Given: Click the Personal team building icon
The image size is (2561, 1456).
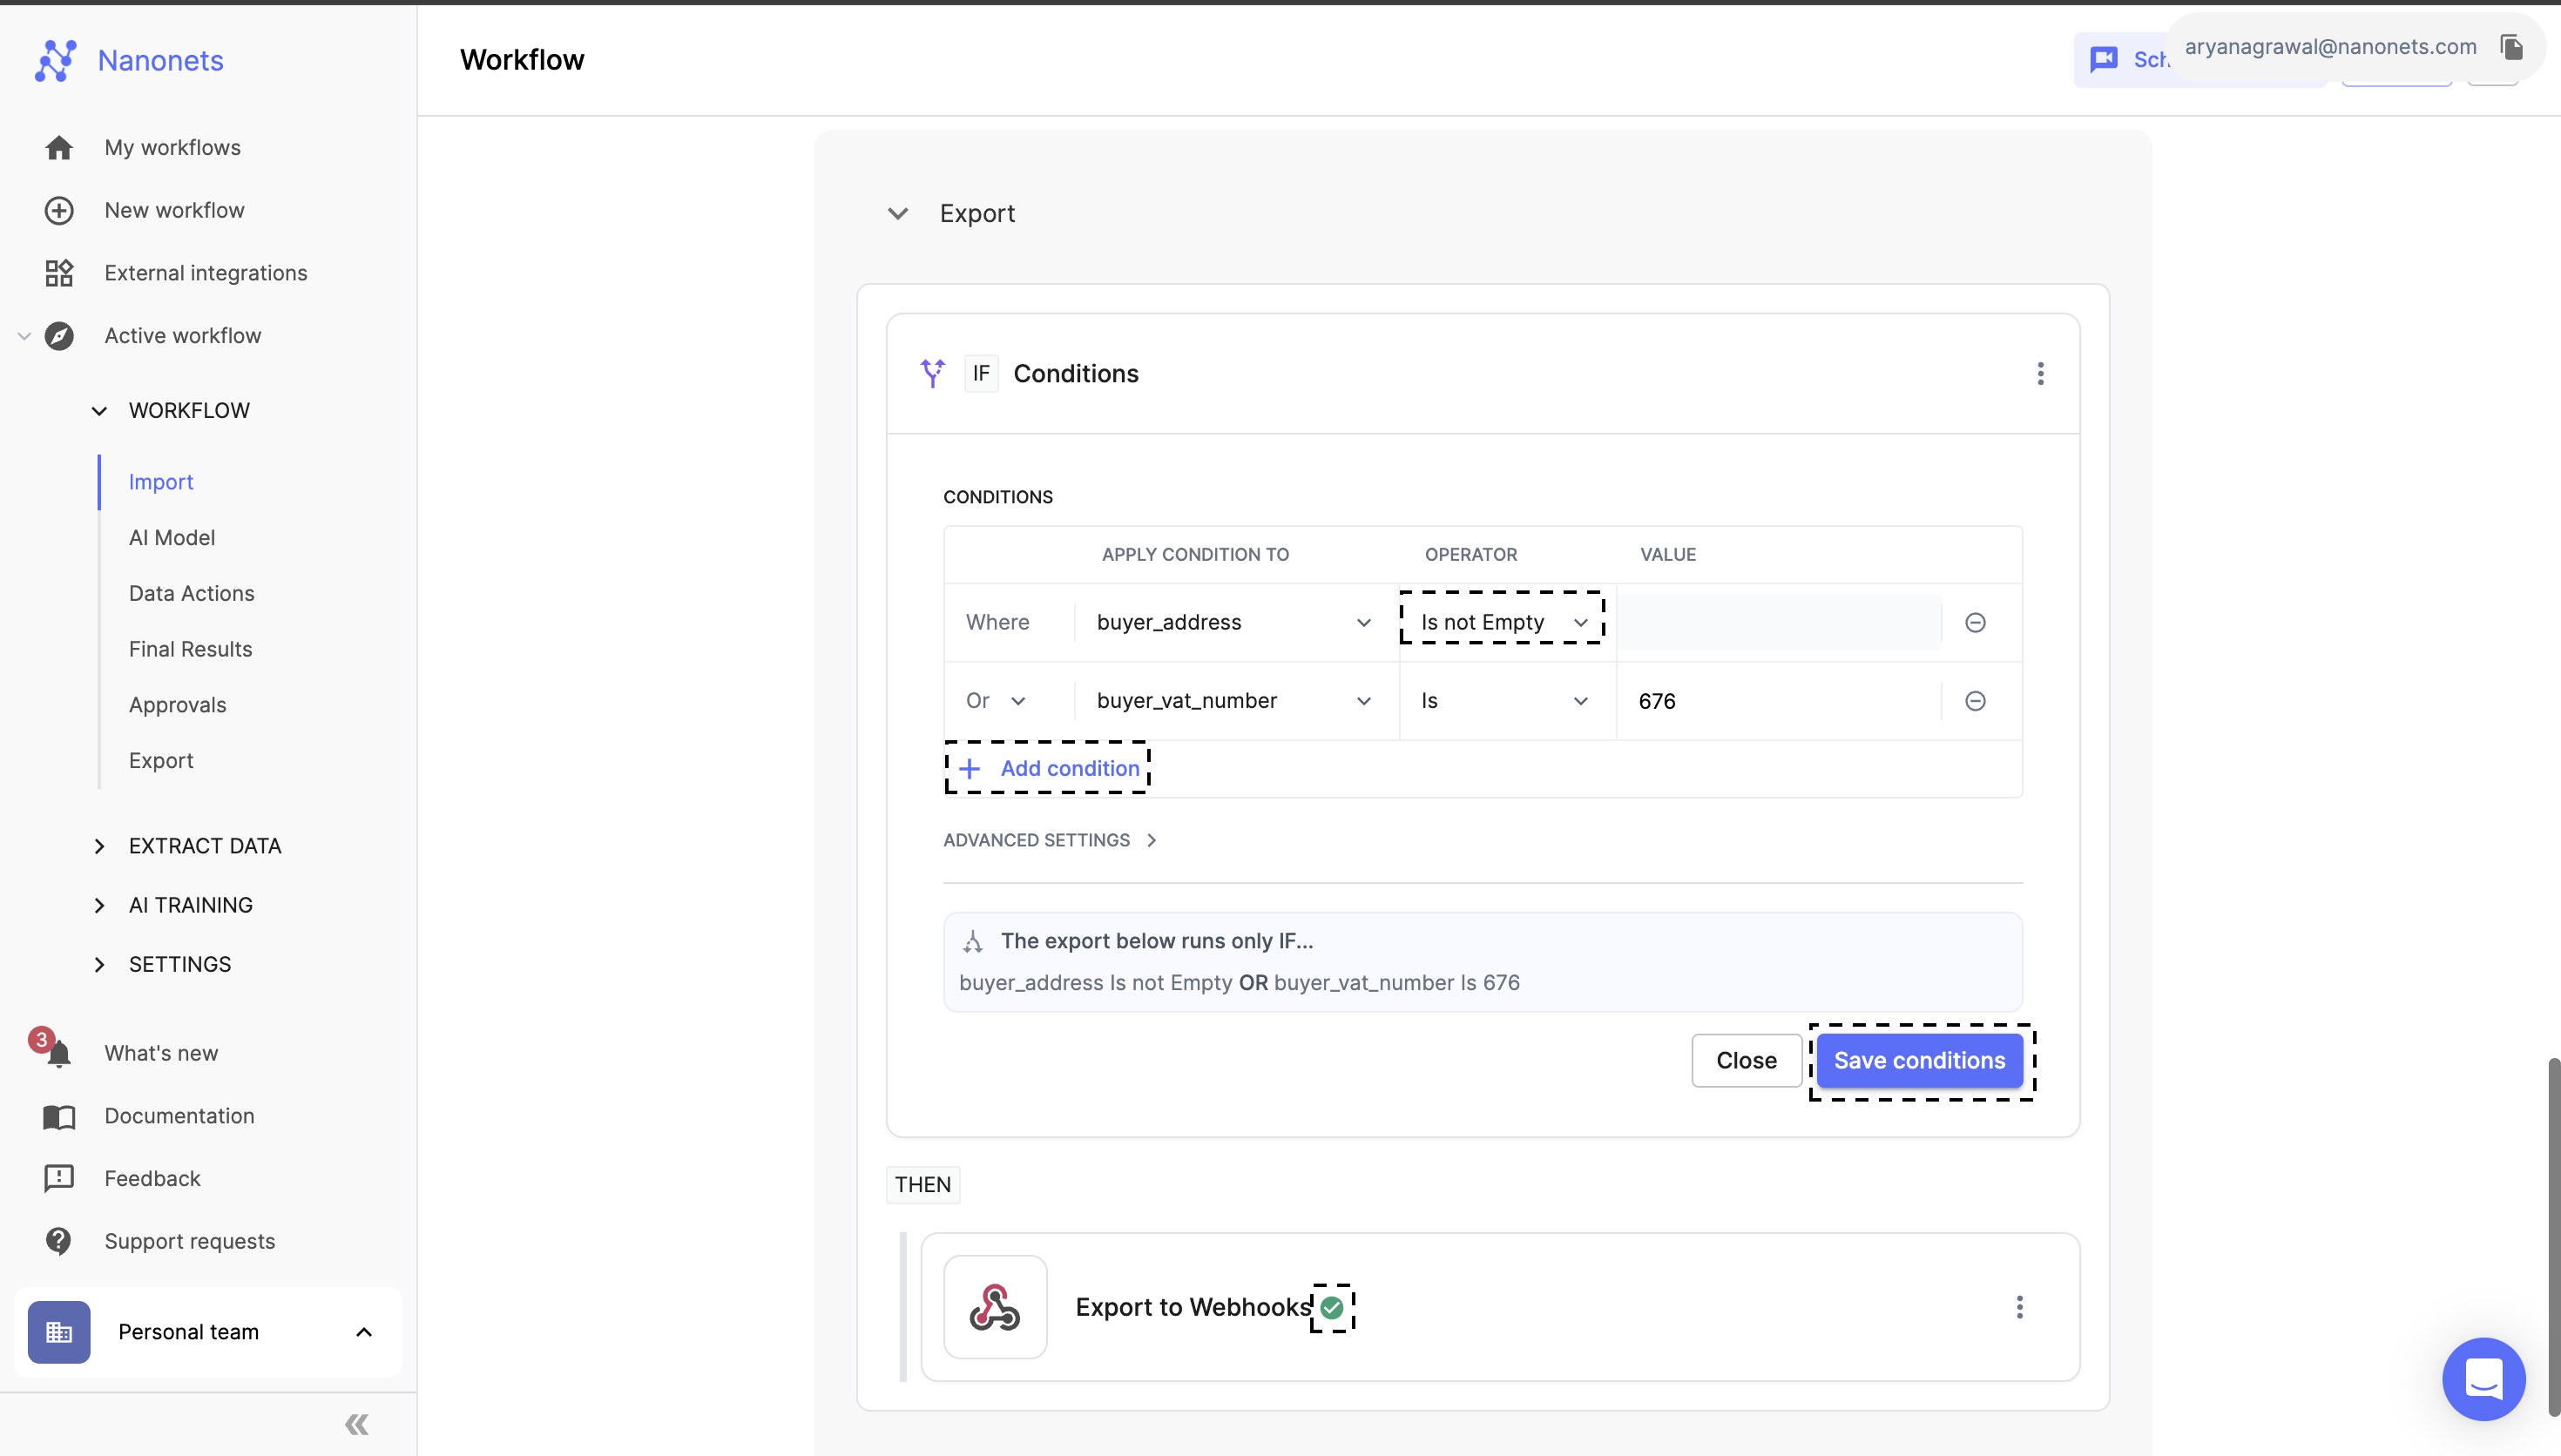Looking at the screenshot, I should 59,1332.
